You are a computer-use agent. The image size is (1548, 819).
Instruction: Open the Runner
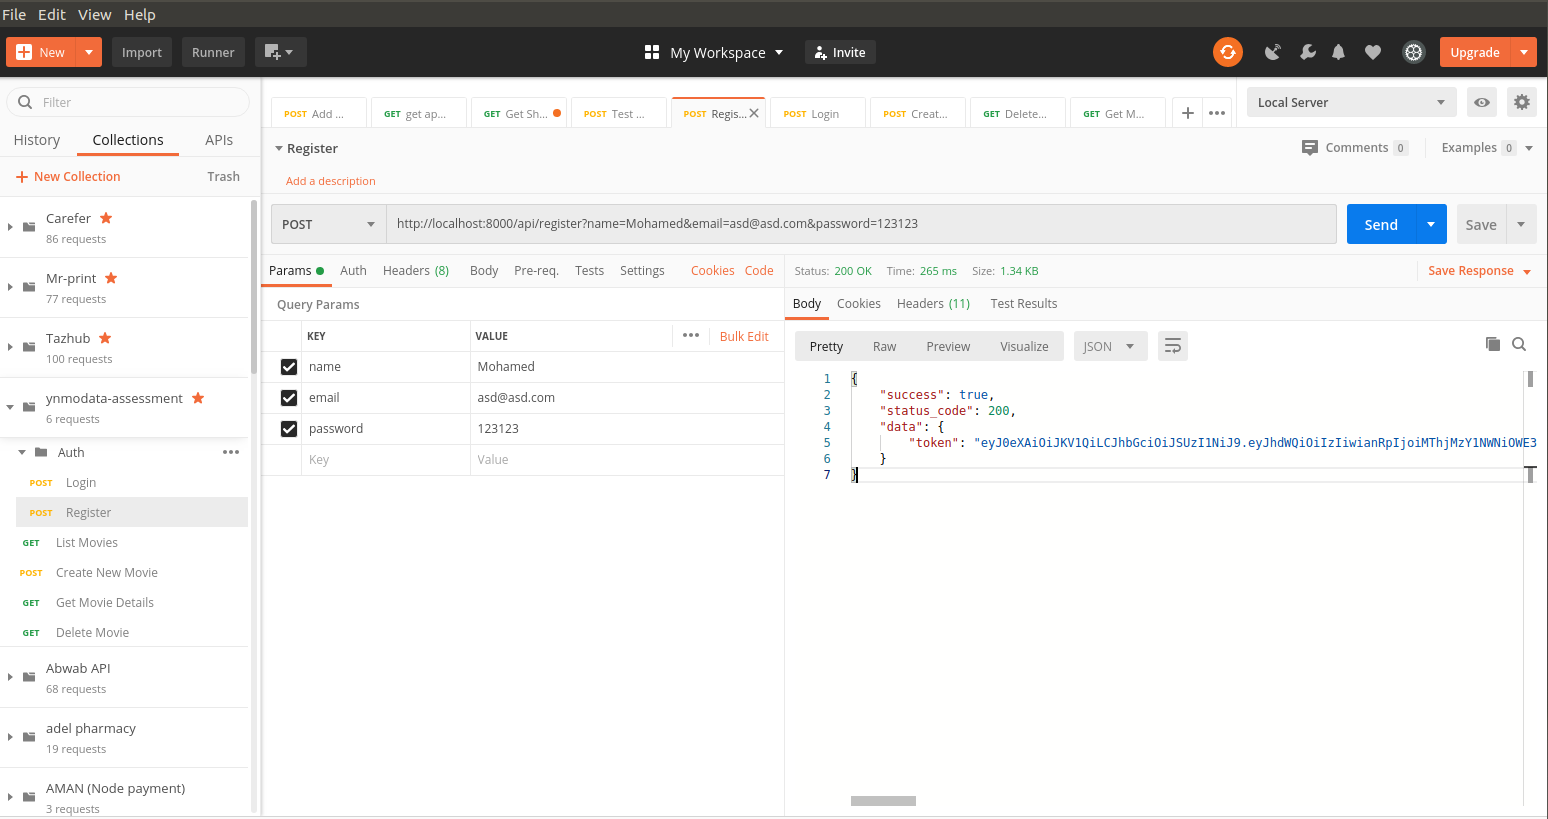(213, 52)
